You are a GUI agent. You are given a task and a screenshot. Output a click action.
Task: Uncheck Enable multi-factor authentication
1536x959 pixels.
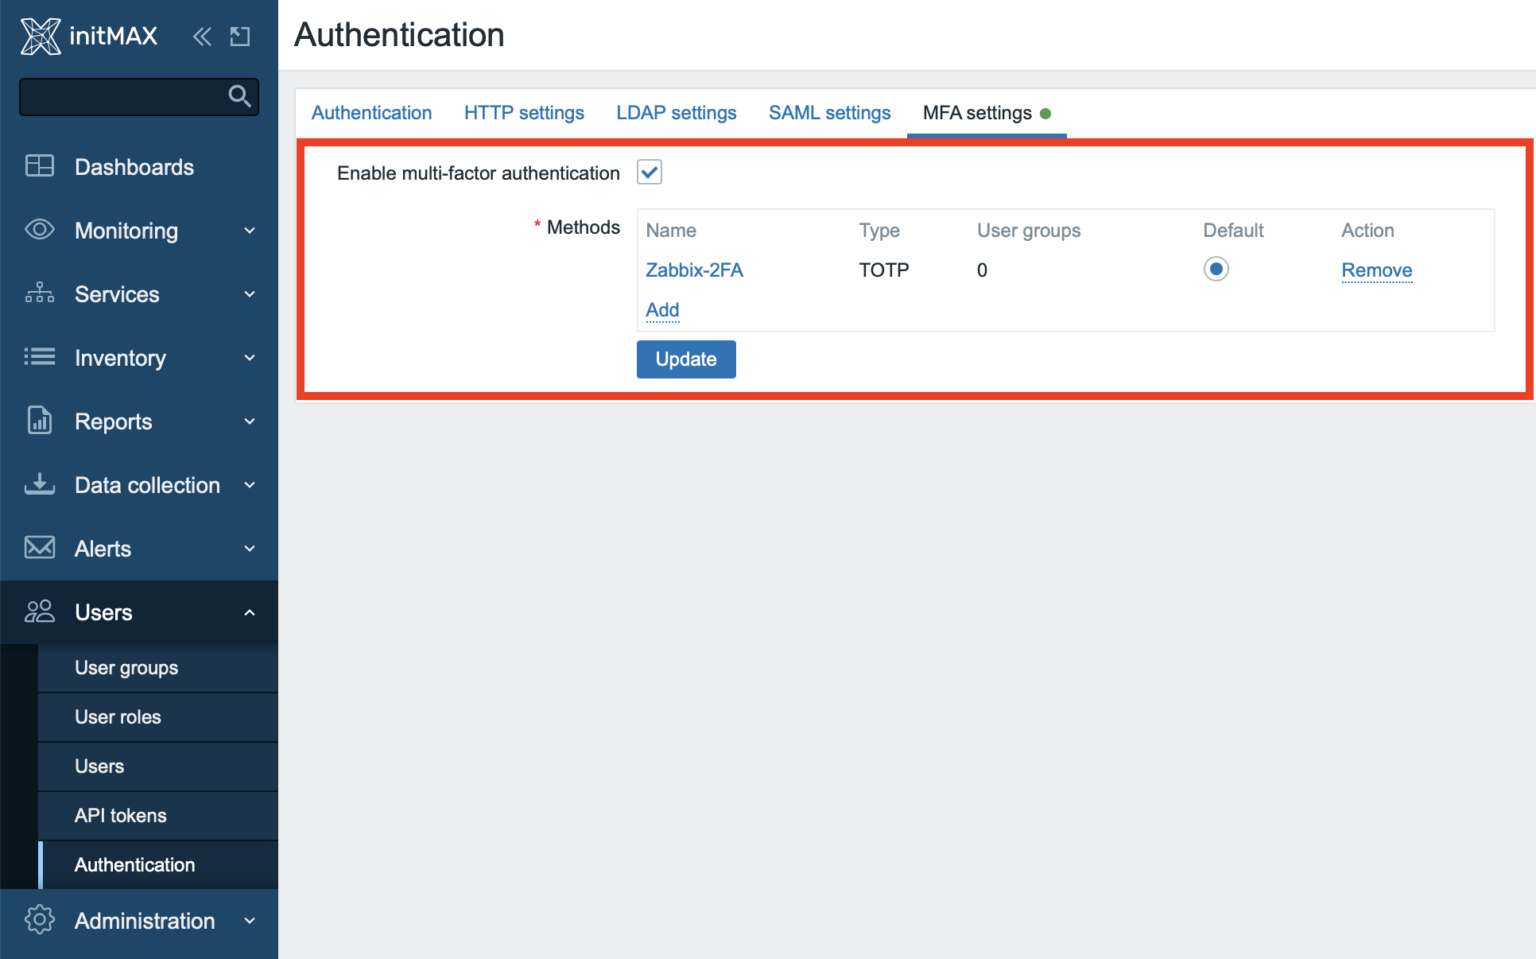(649, 171)
